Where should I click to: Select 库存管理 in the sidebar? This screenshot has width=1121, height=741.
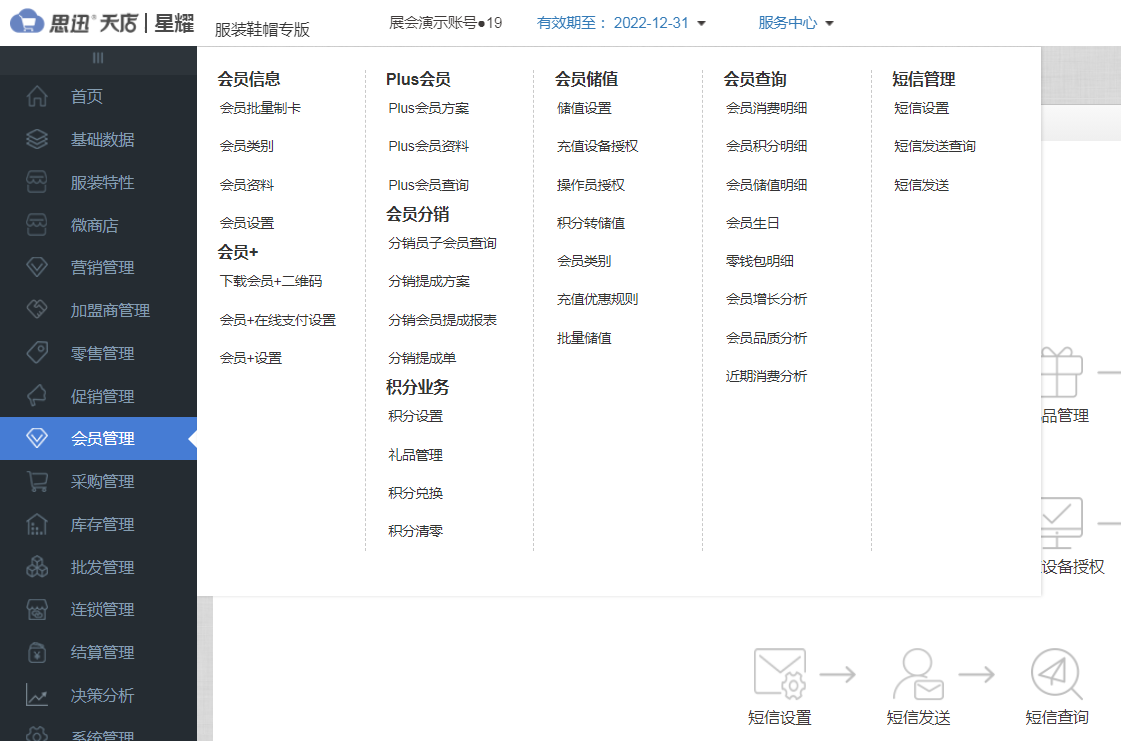point(100,524)
